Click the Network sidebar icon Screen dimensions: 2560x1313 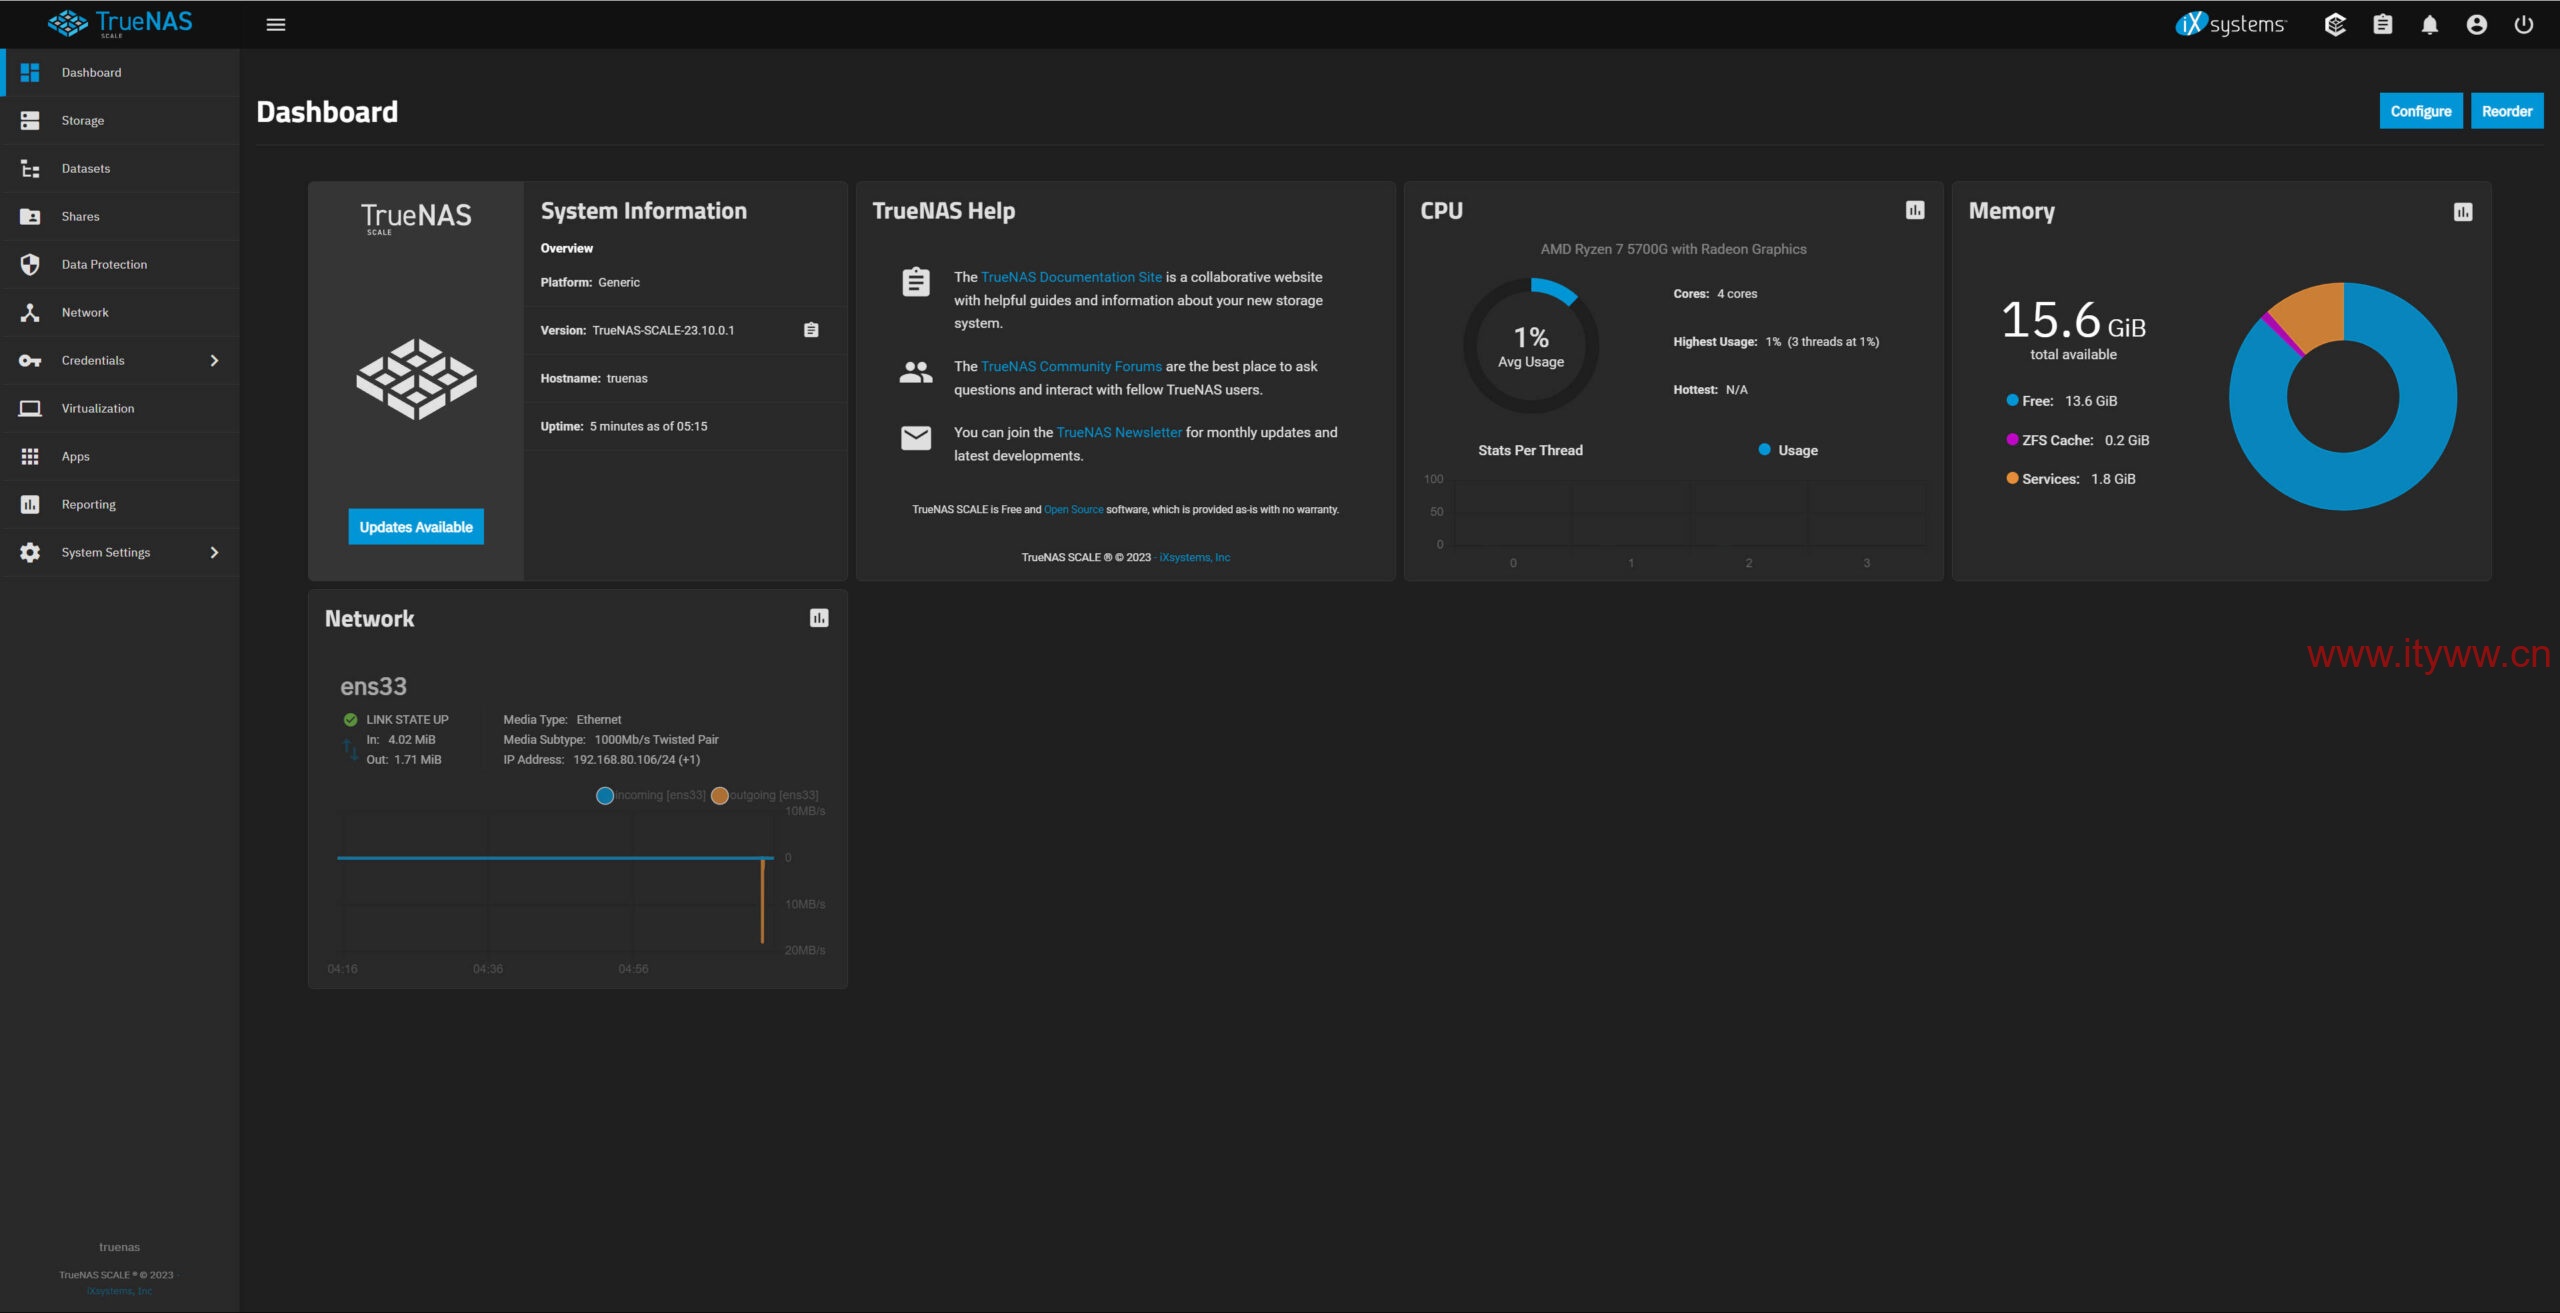[x=30, y=312]
